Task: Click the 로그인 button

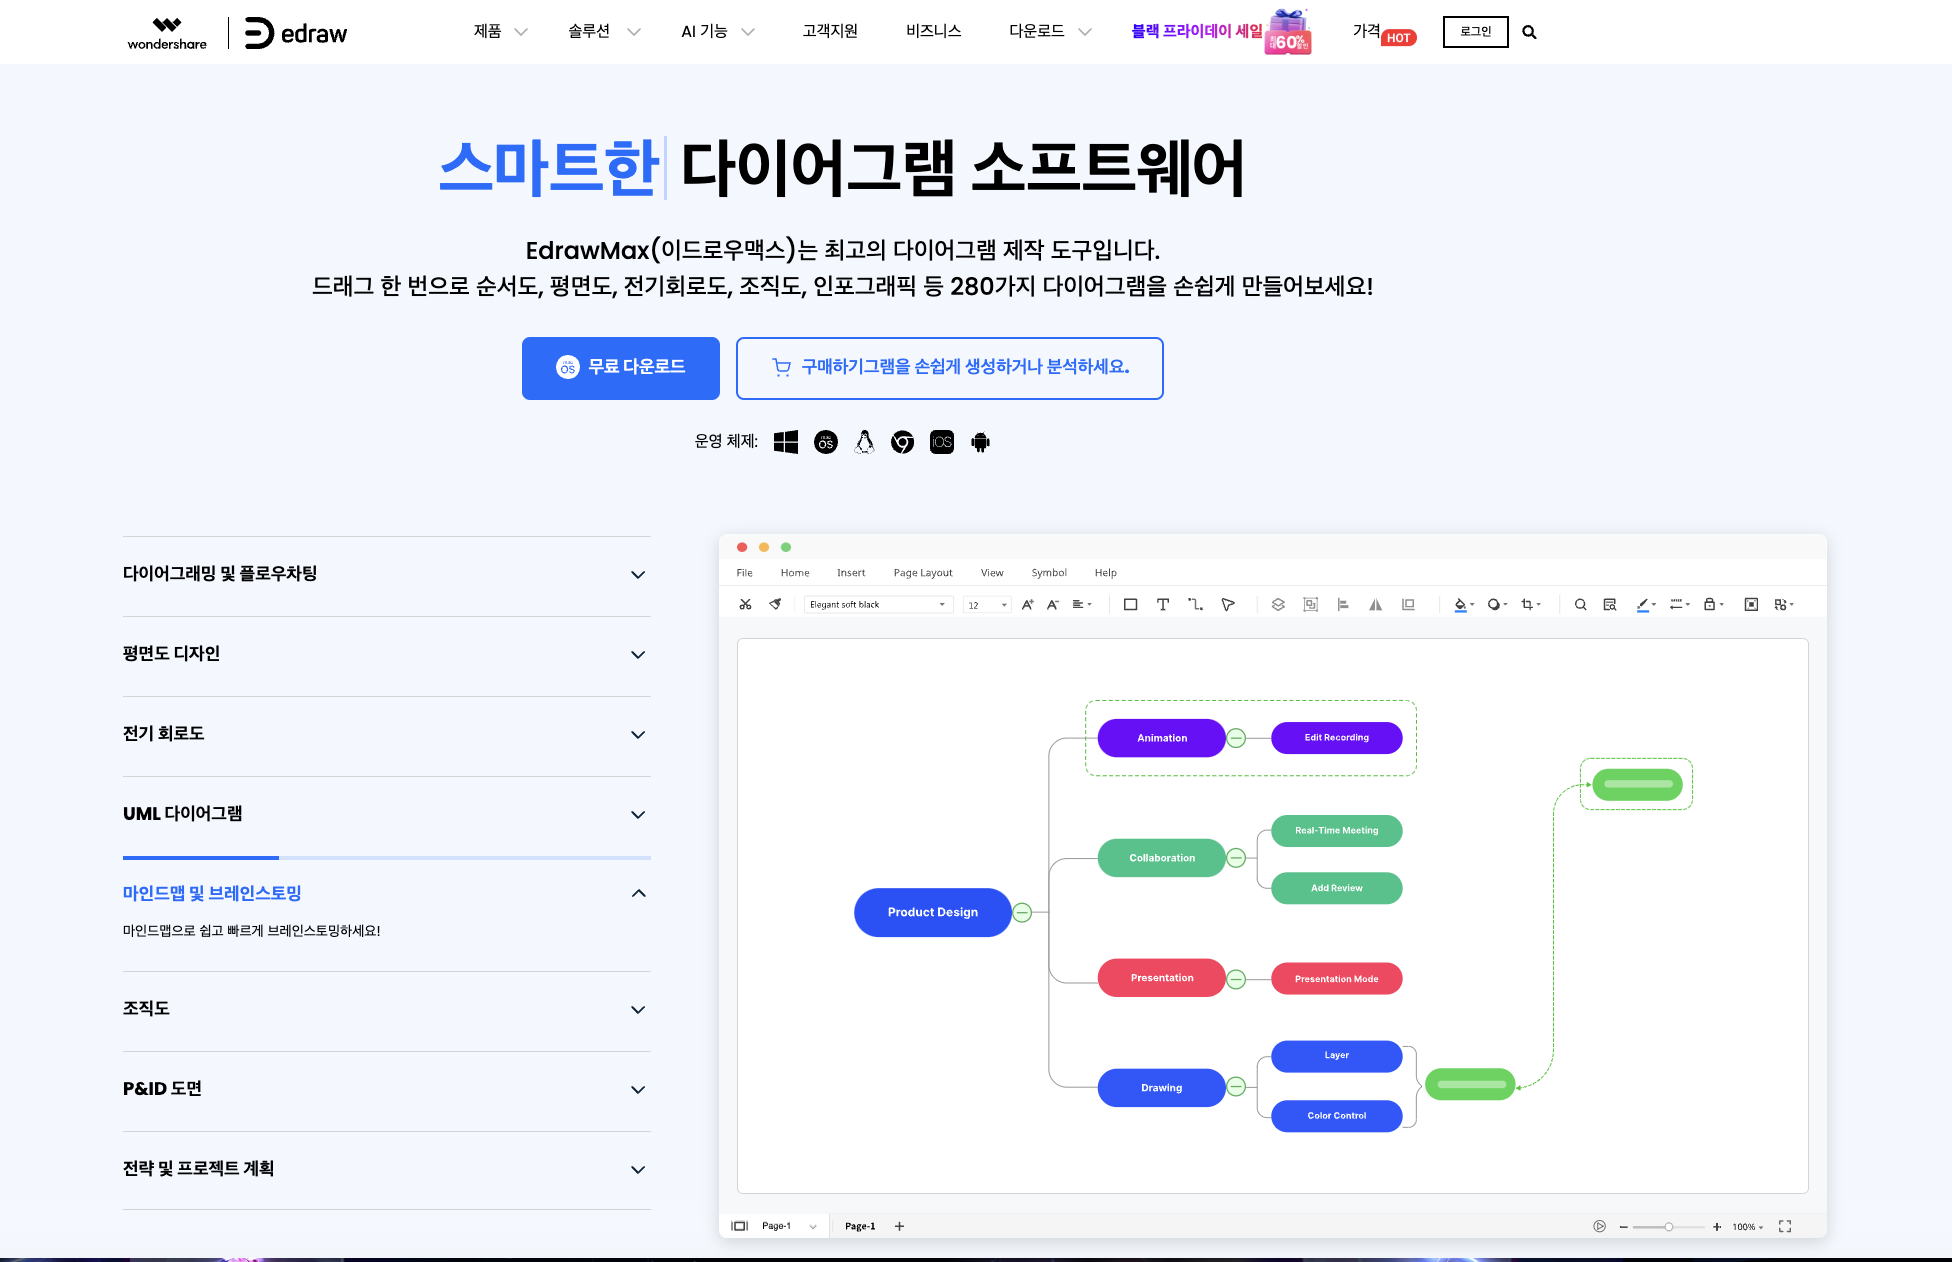Action: click(1476, 32)
